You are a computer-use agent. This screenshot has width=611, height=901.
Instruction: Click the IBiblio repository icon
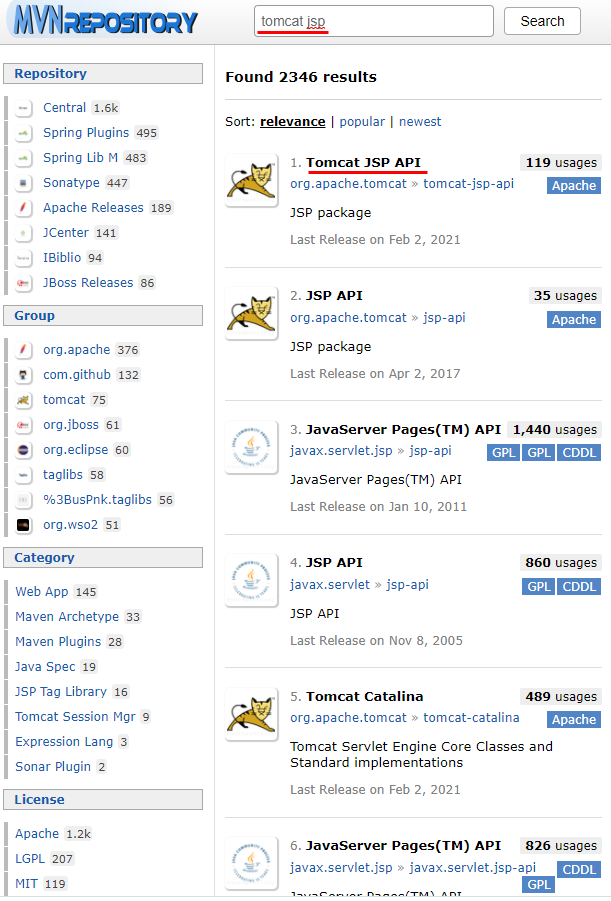click(23, 258)
